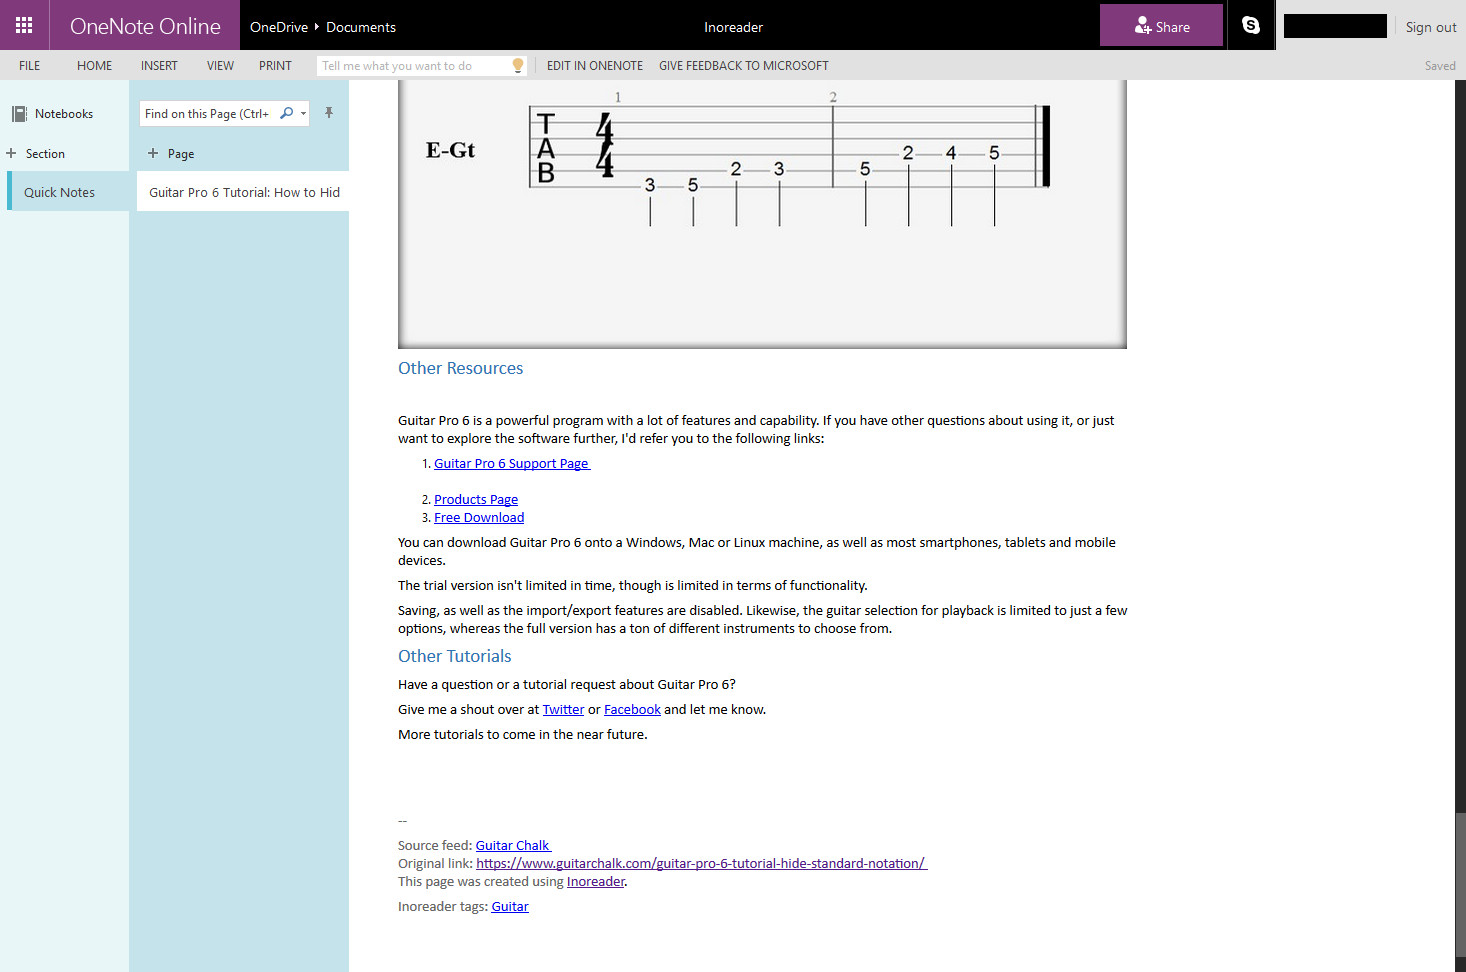The width and height of the screenshot is (1466, 972).
Task: Click the Other Tutorials heading
Action: [455, 656]
